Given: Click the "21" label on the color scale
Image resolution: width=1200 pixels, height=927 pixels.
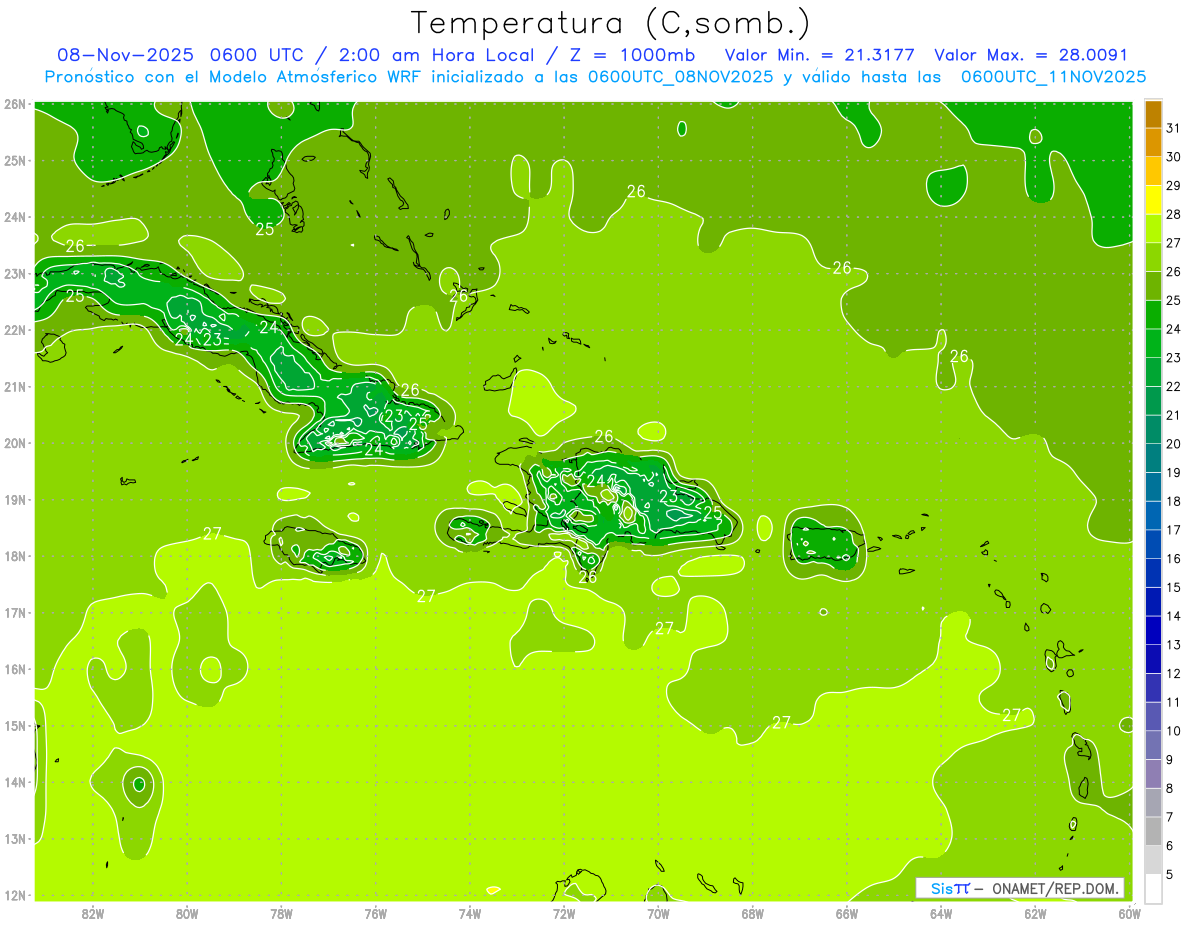Looking at the screenshot, I should click(x=1173, y=415).
